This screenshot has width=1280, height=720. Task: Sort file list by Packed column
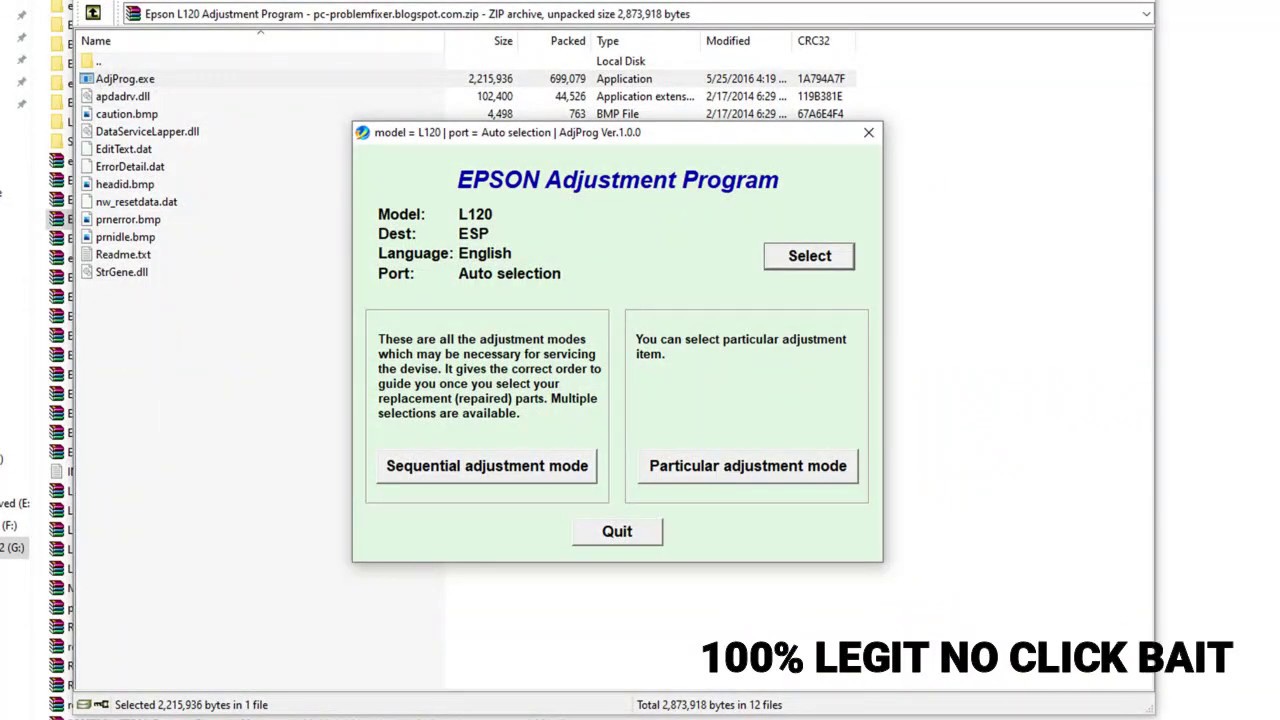point(568,41)
